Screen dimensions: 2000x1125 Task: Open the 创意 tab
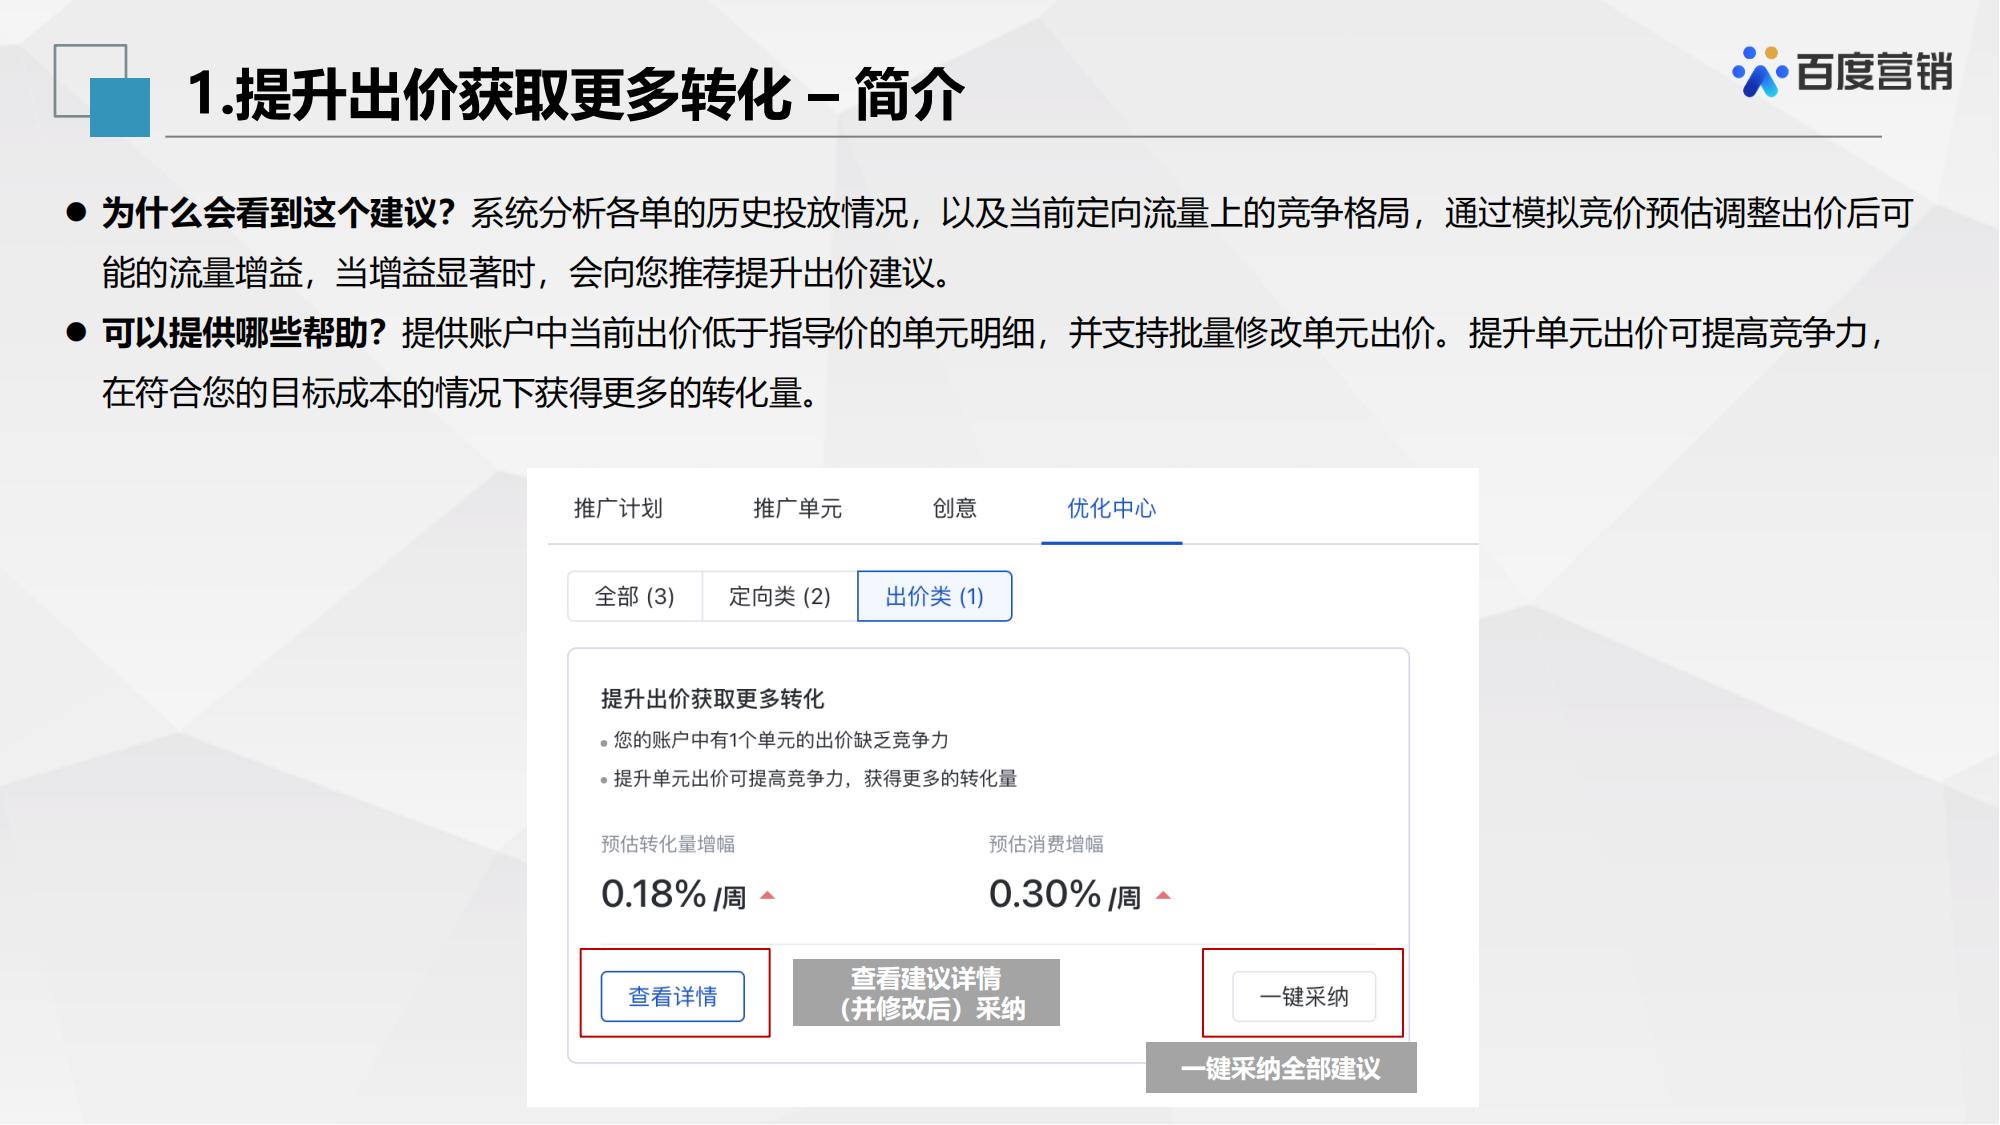[954, 508]
